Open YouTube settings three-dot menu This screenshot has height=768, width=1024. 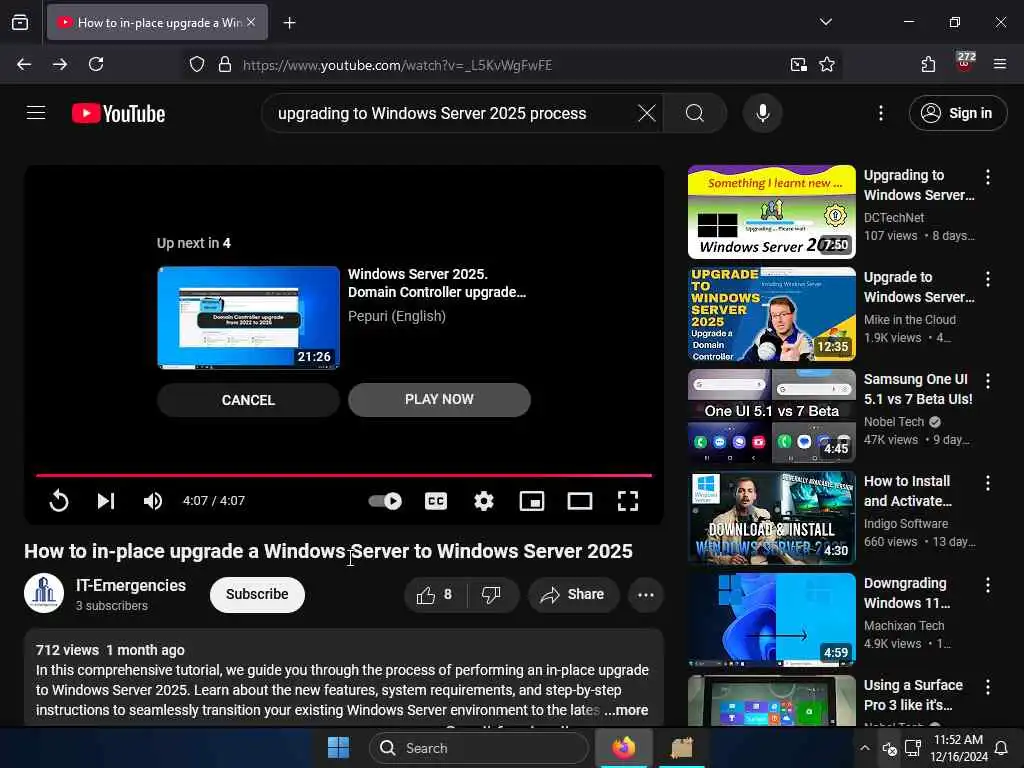[881, 113]
